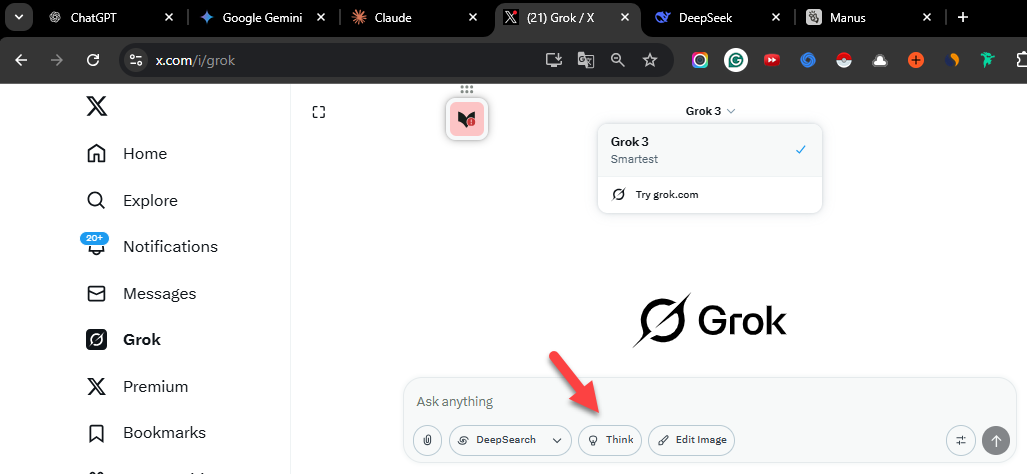Image resolution: width=1027 pixels, height=474 pixels.
Task: Open the Grok 3 model selector
Action: click(711, 111)
